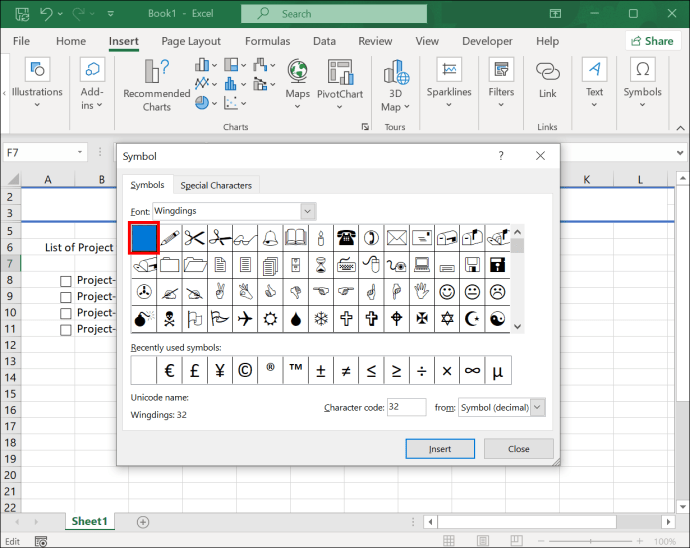The width and height of the screenshot is (690, 548).
Task: Collapse the ribbon with the chevron
Action: [x=680, y=128]
